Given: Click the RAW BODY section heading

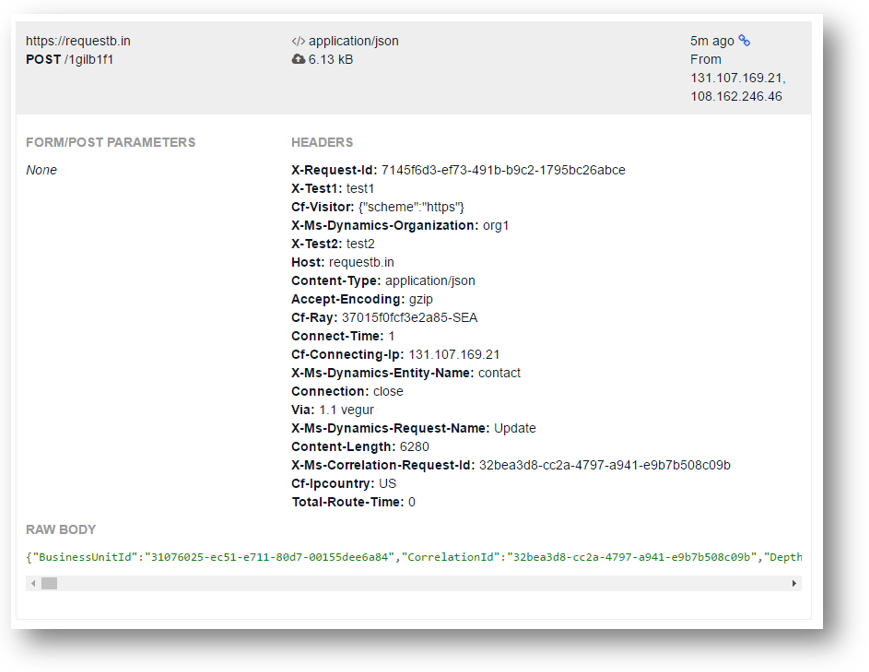Looking at the screenshot, I should click(61, 530).
